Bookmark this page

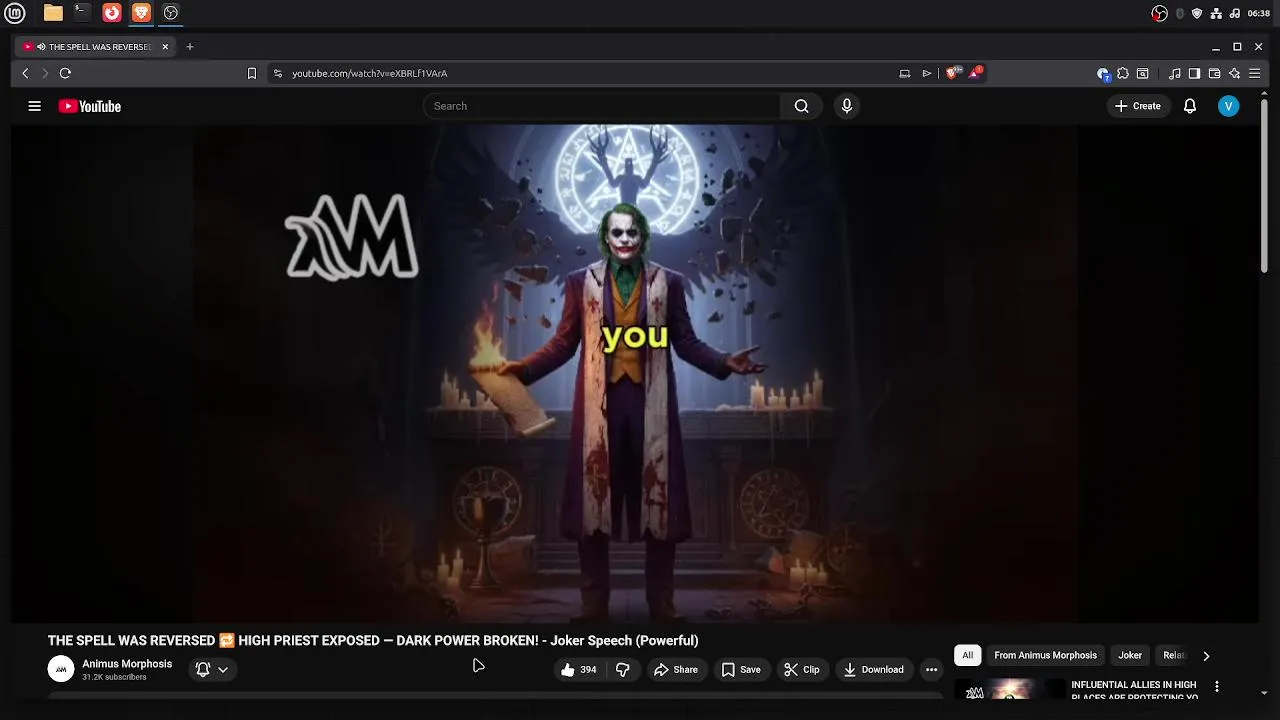coord(252,73)
